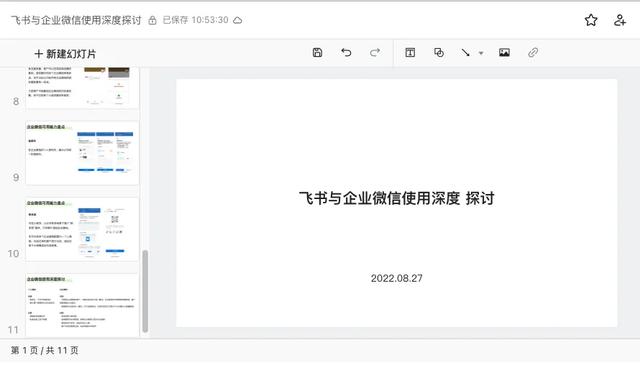Click the hyperlink icon
The image size is (640, 365).
[x=533, y=53]
